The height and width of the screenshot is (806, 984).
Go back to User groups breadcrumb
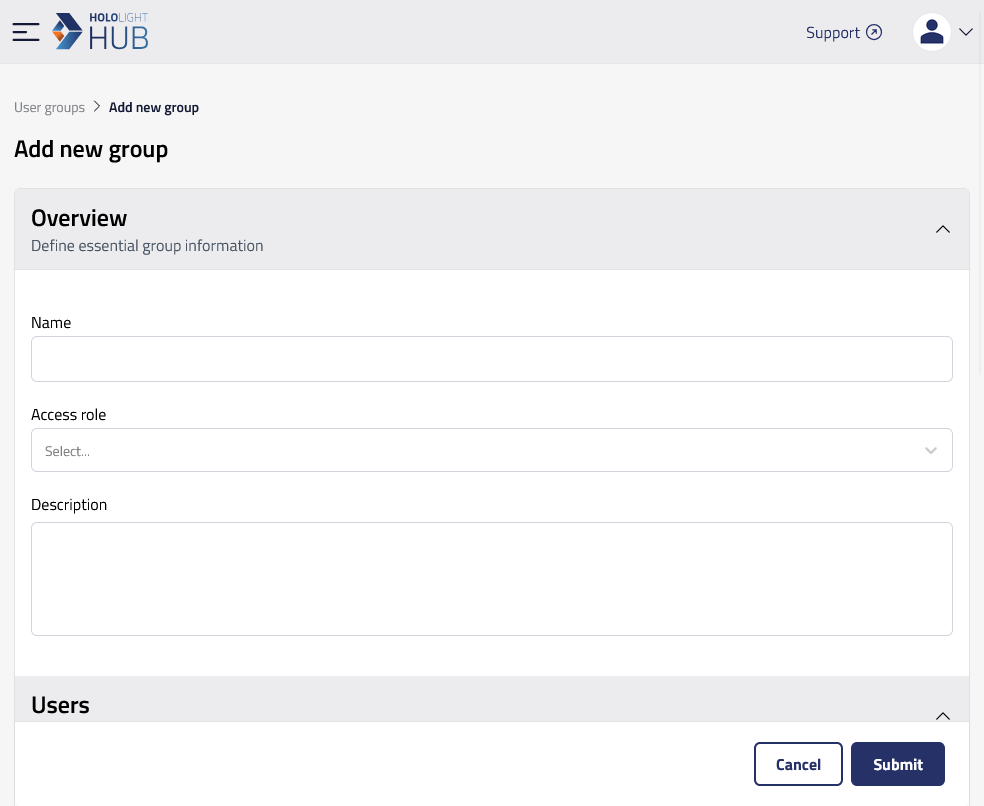(x=50, y=107)
